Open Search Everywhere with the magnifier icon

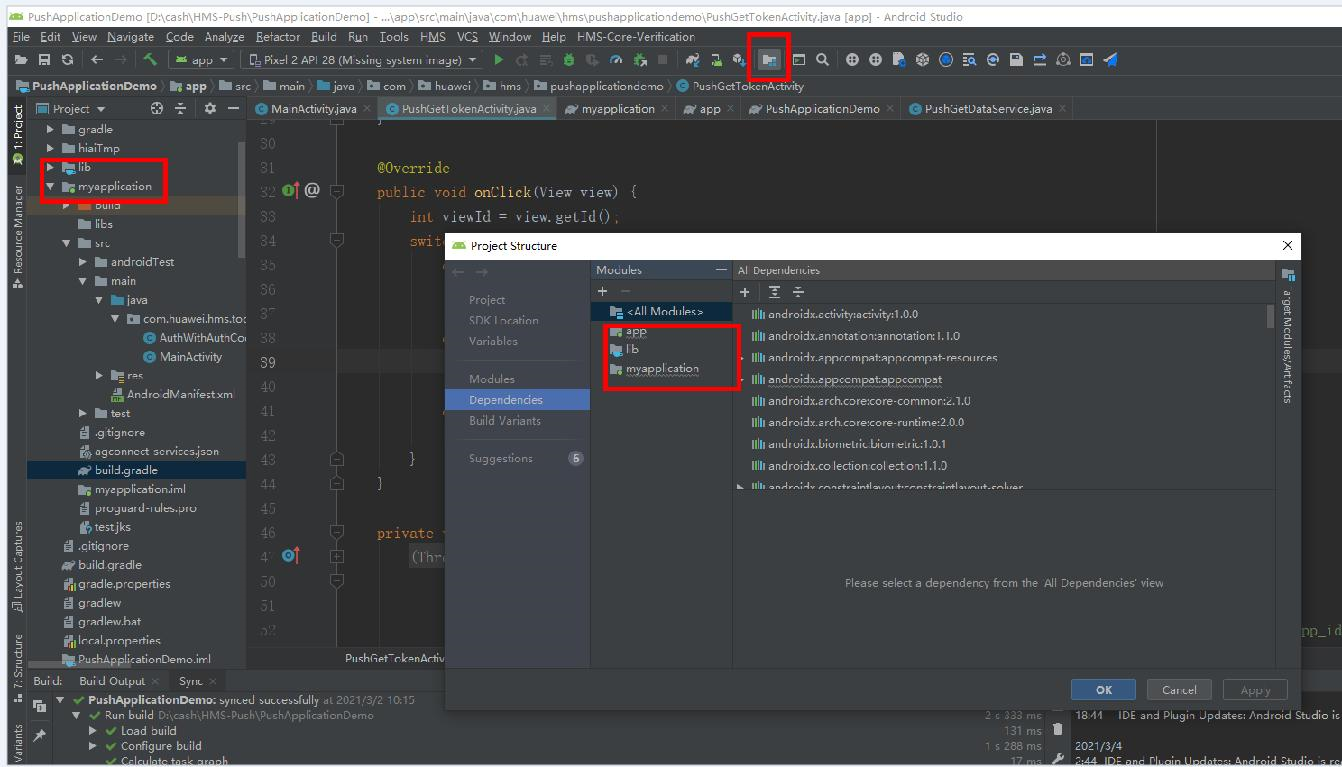(x=821, y=59)
